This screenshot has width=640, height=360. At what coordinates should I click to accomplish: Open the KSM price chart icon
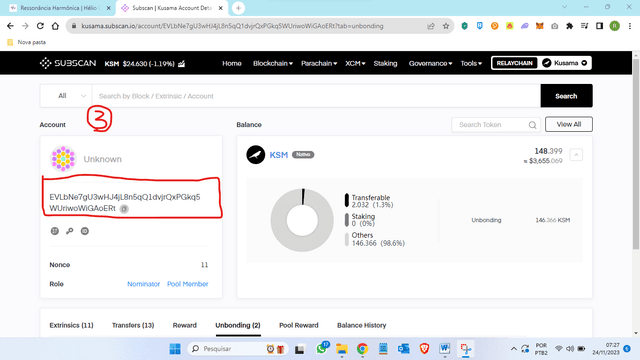182,64
